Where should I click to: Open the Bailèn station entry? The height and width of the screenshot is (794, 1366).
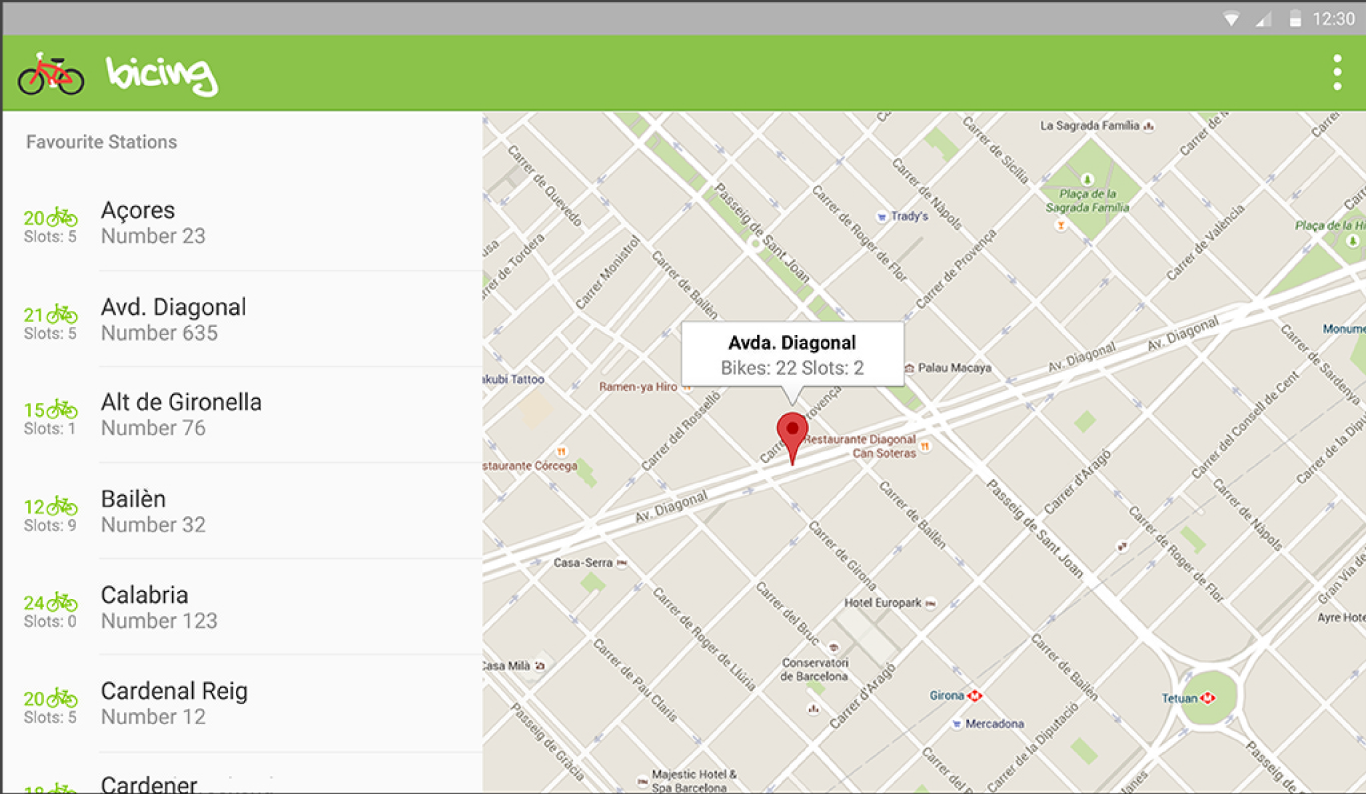[x=242, y=511]
